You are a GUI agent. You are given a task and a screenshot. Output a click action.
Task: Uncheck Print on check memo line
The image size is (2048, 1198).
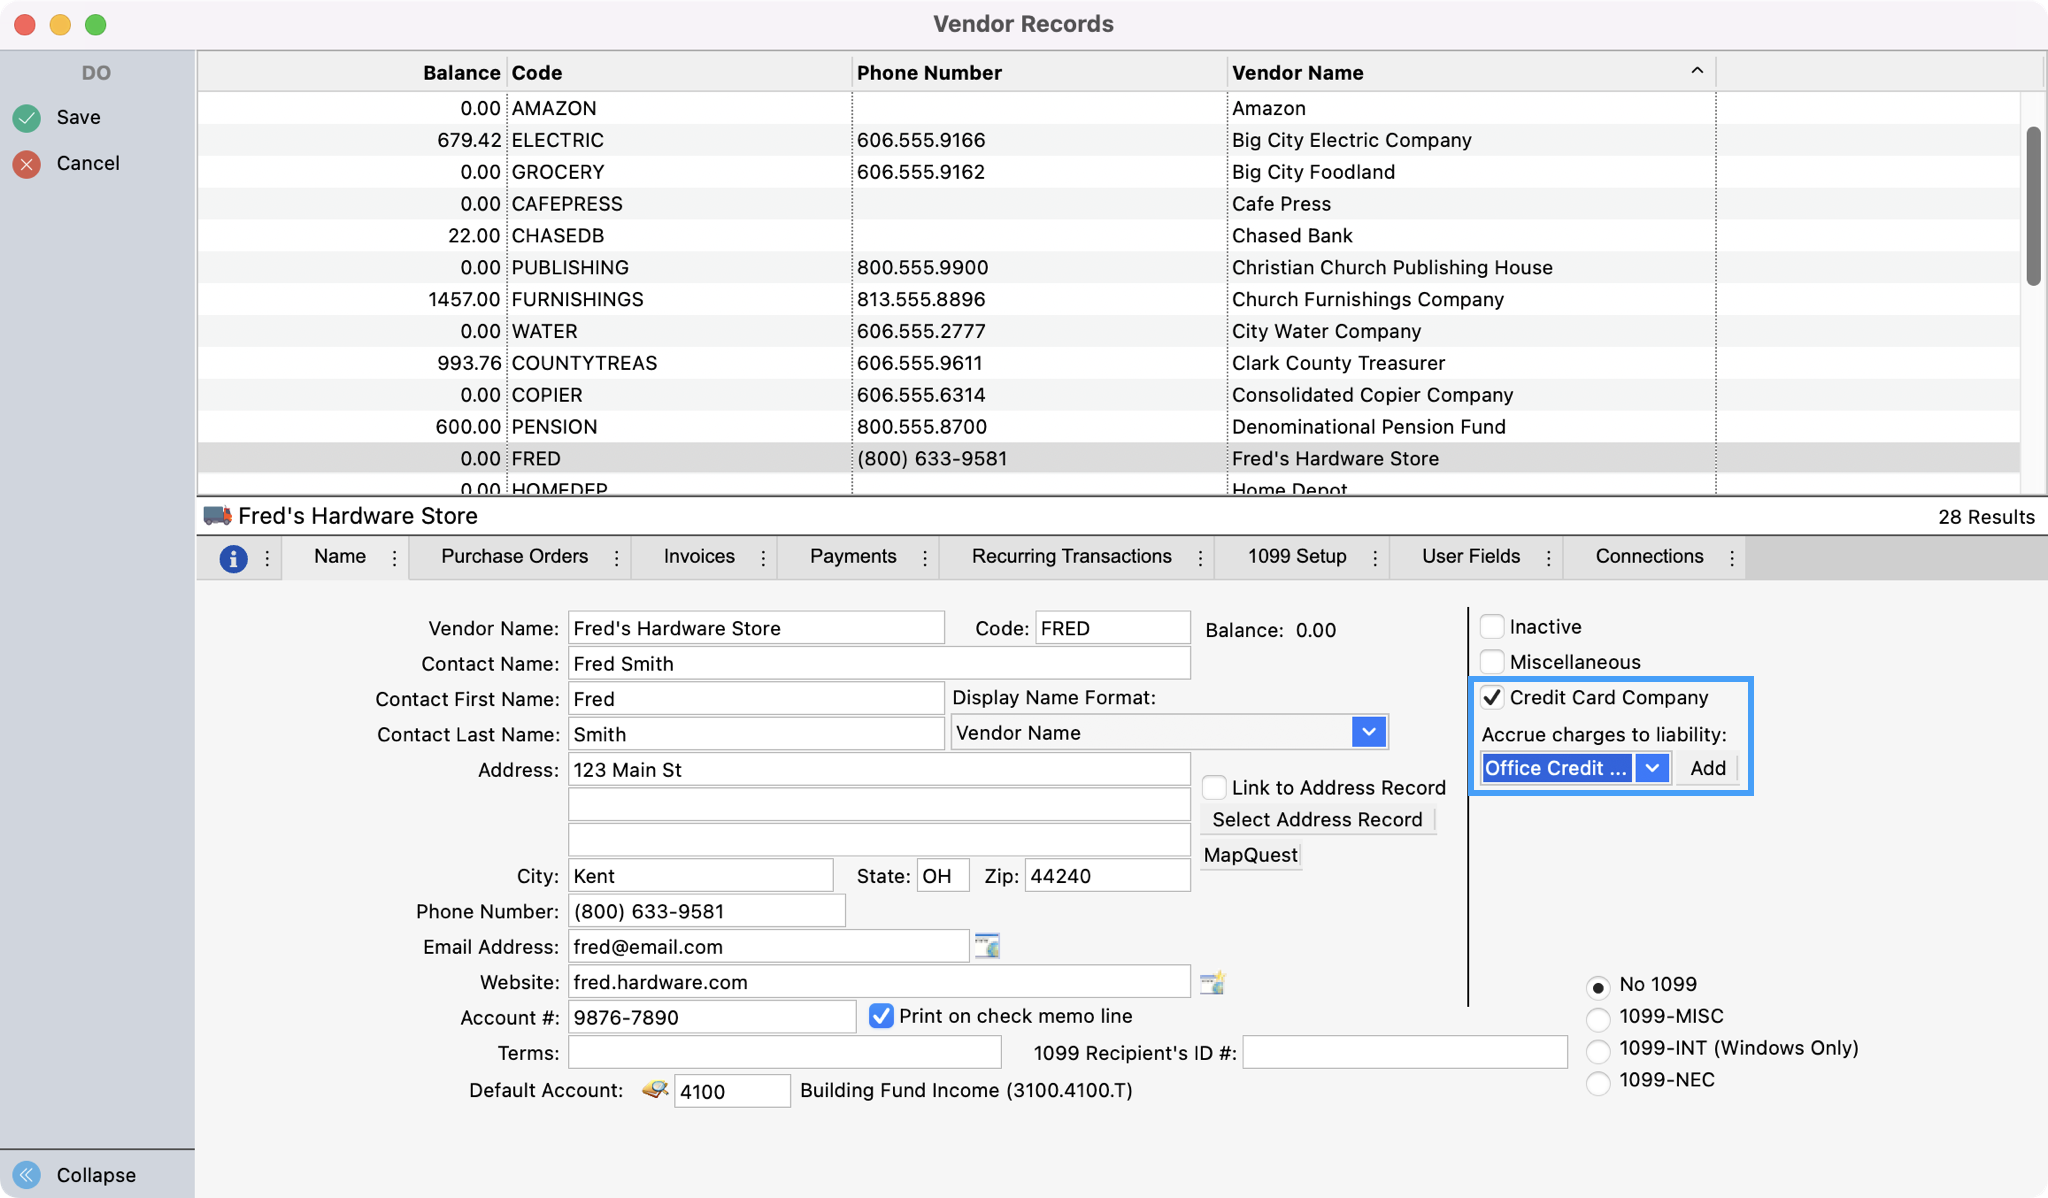pyautogui.click(x=881, y=1016)
